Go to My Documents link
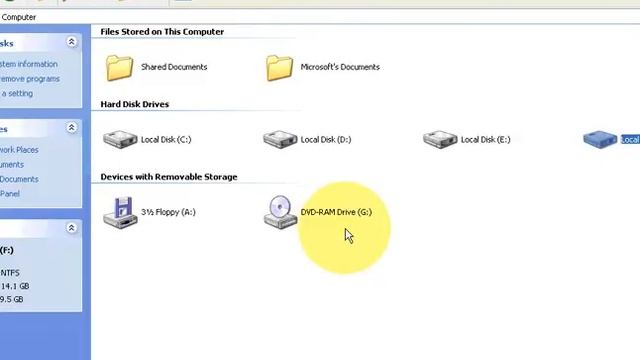This screenshot has height=360, width=640. (x=12, y=164)
